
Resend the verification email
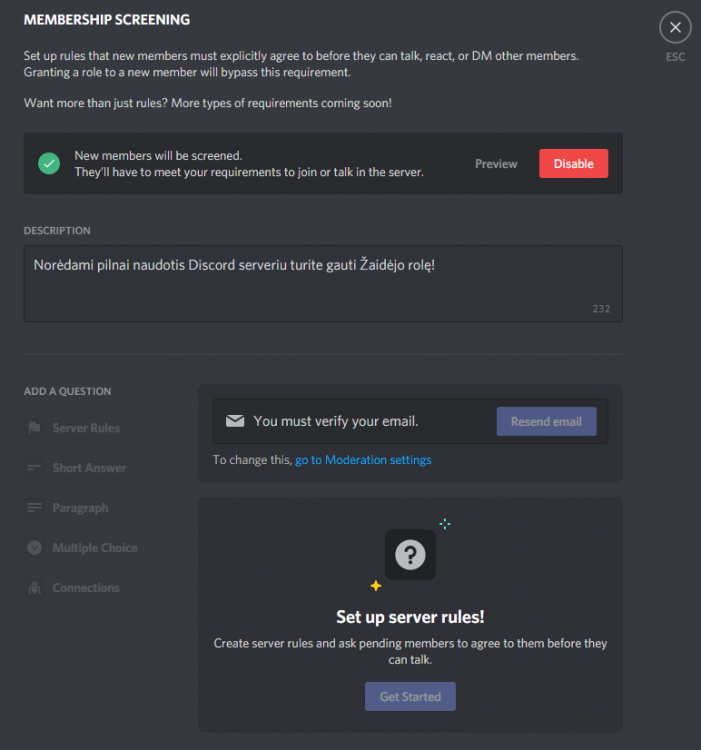(x=546, y=421)
